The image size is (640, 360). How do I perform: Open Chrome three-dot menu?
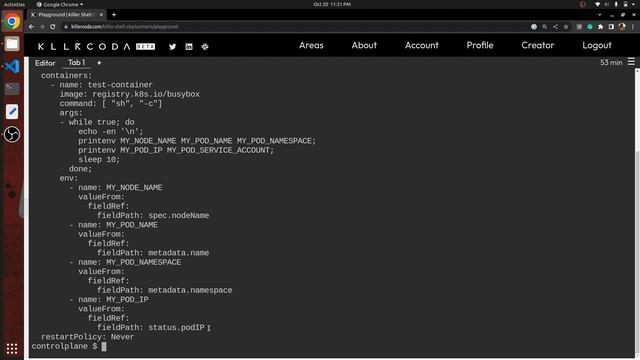[633, 27]
